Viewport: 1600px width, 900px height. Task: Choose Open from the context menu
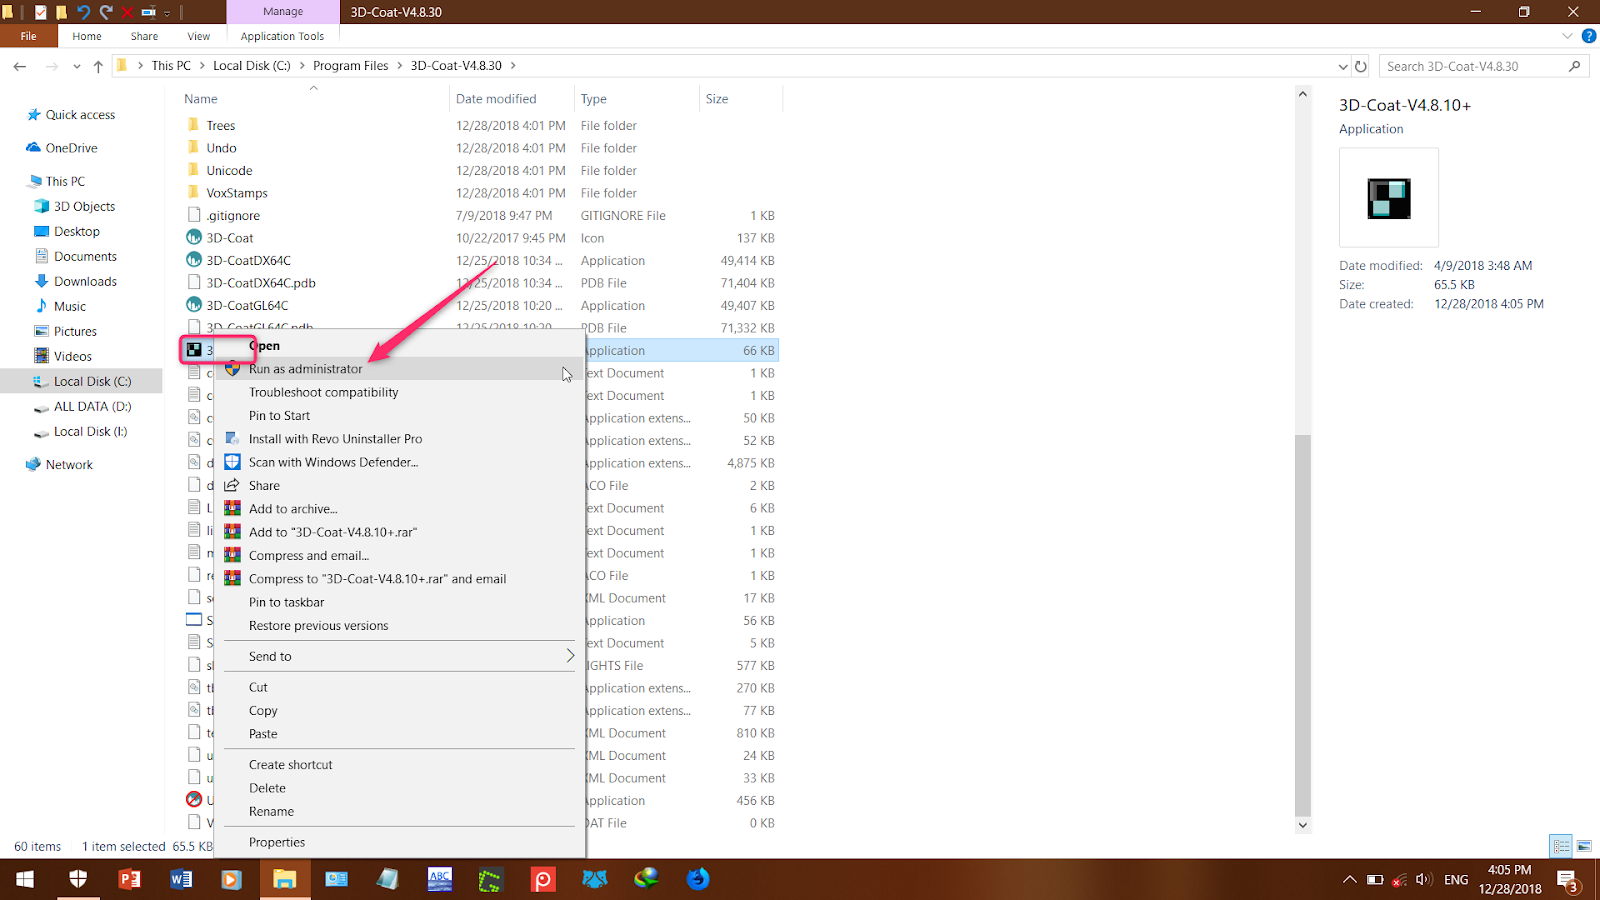(x=399, y=346)
